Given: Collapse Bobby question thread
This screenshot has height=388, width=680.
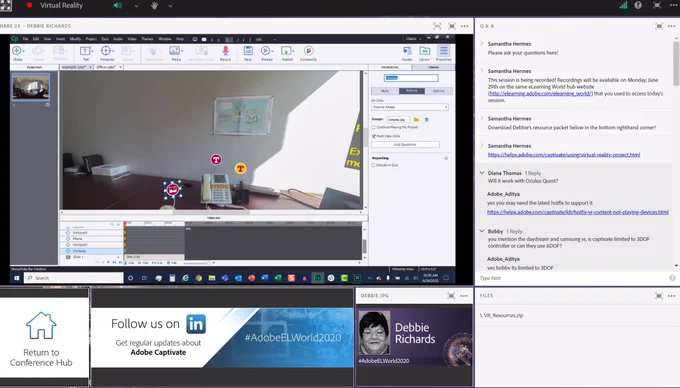Looking at the screenshot, I should [482, 231].
